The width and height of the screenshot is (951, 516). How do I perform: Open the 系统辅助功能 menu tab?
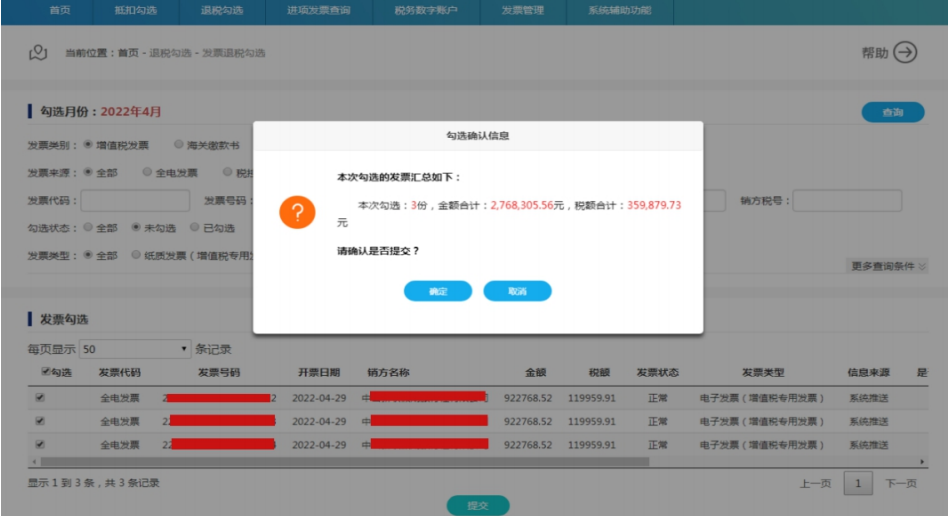[619, 10]
